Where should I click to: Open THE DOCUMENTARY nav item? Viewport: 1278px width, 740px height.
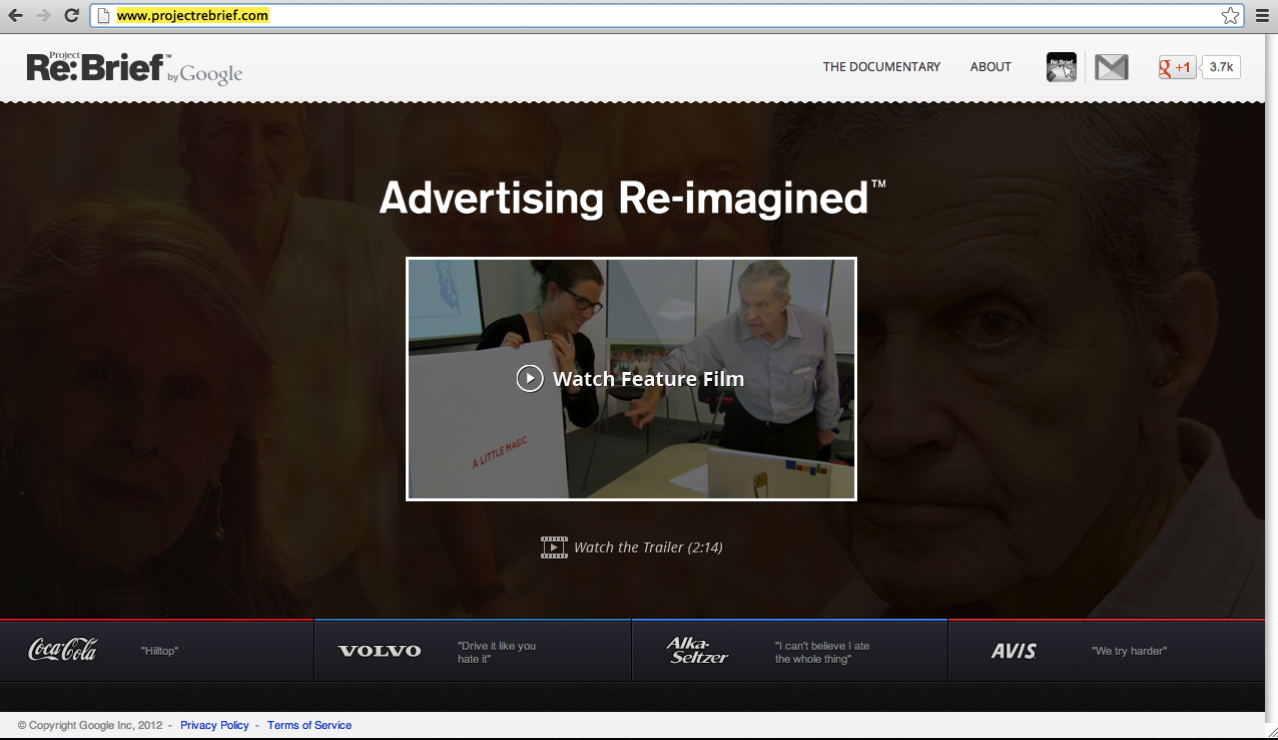pos(882,67)
